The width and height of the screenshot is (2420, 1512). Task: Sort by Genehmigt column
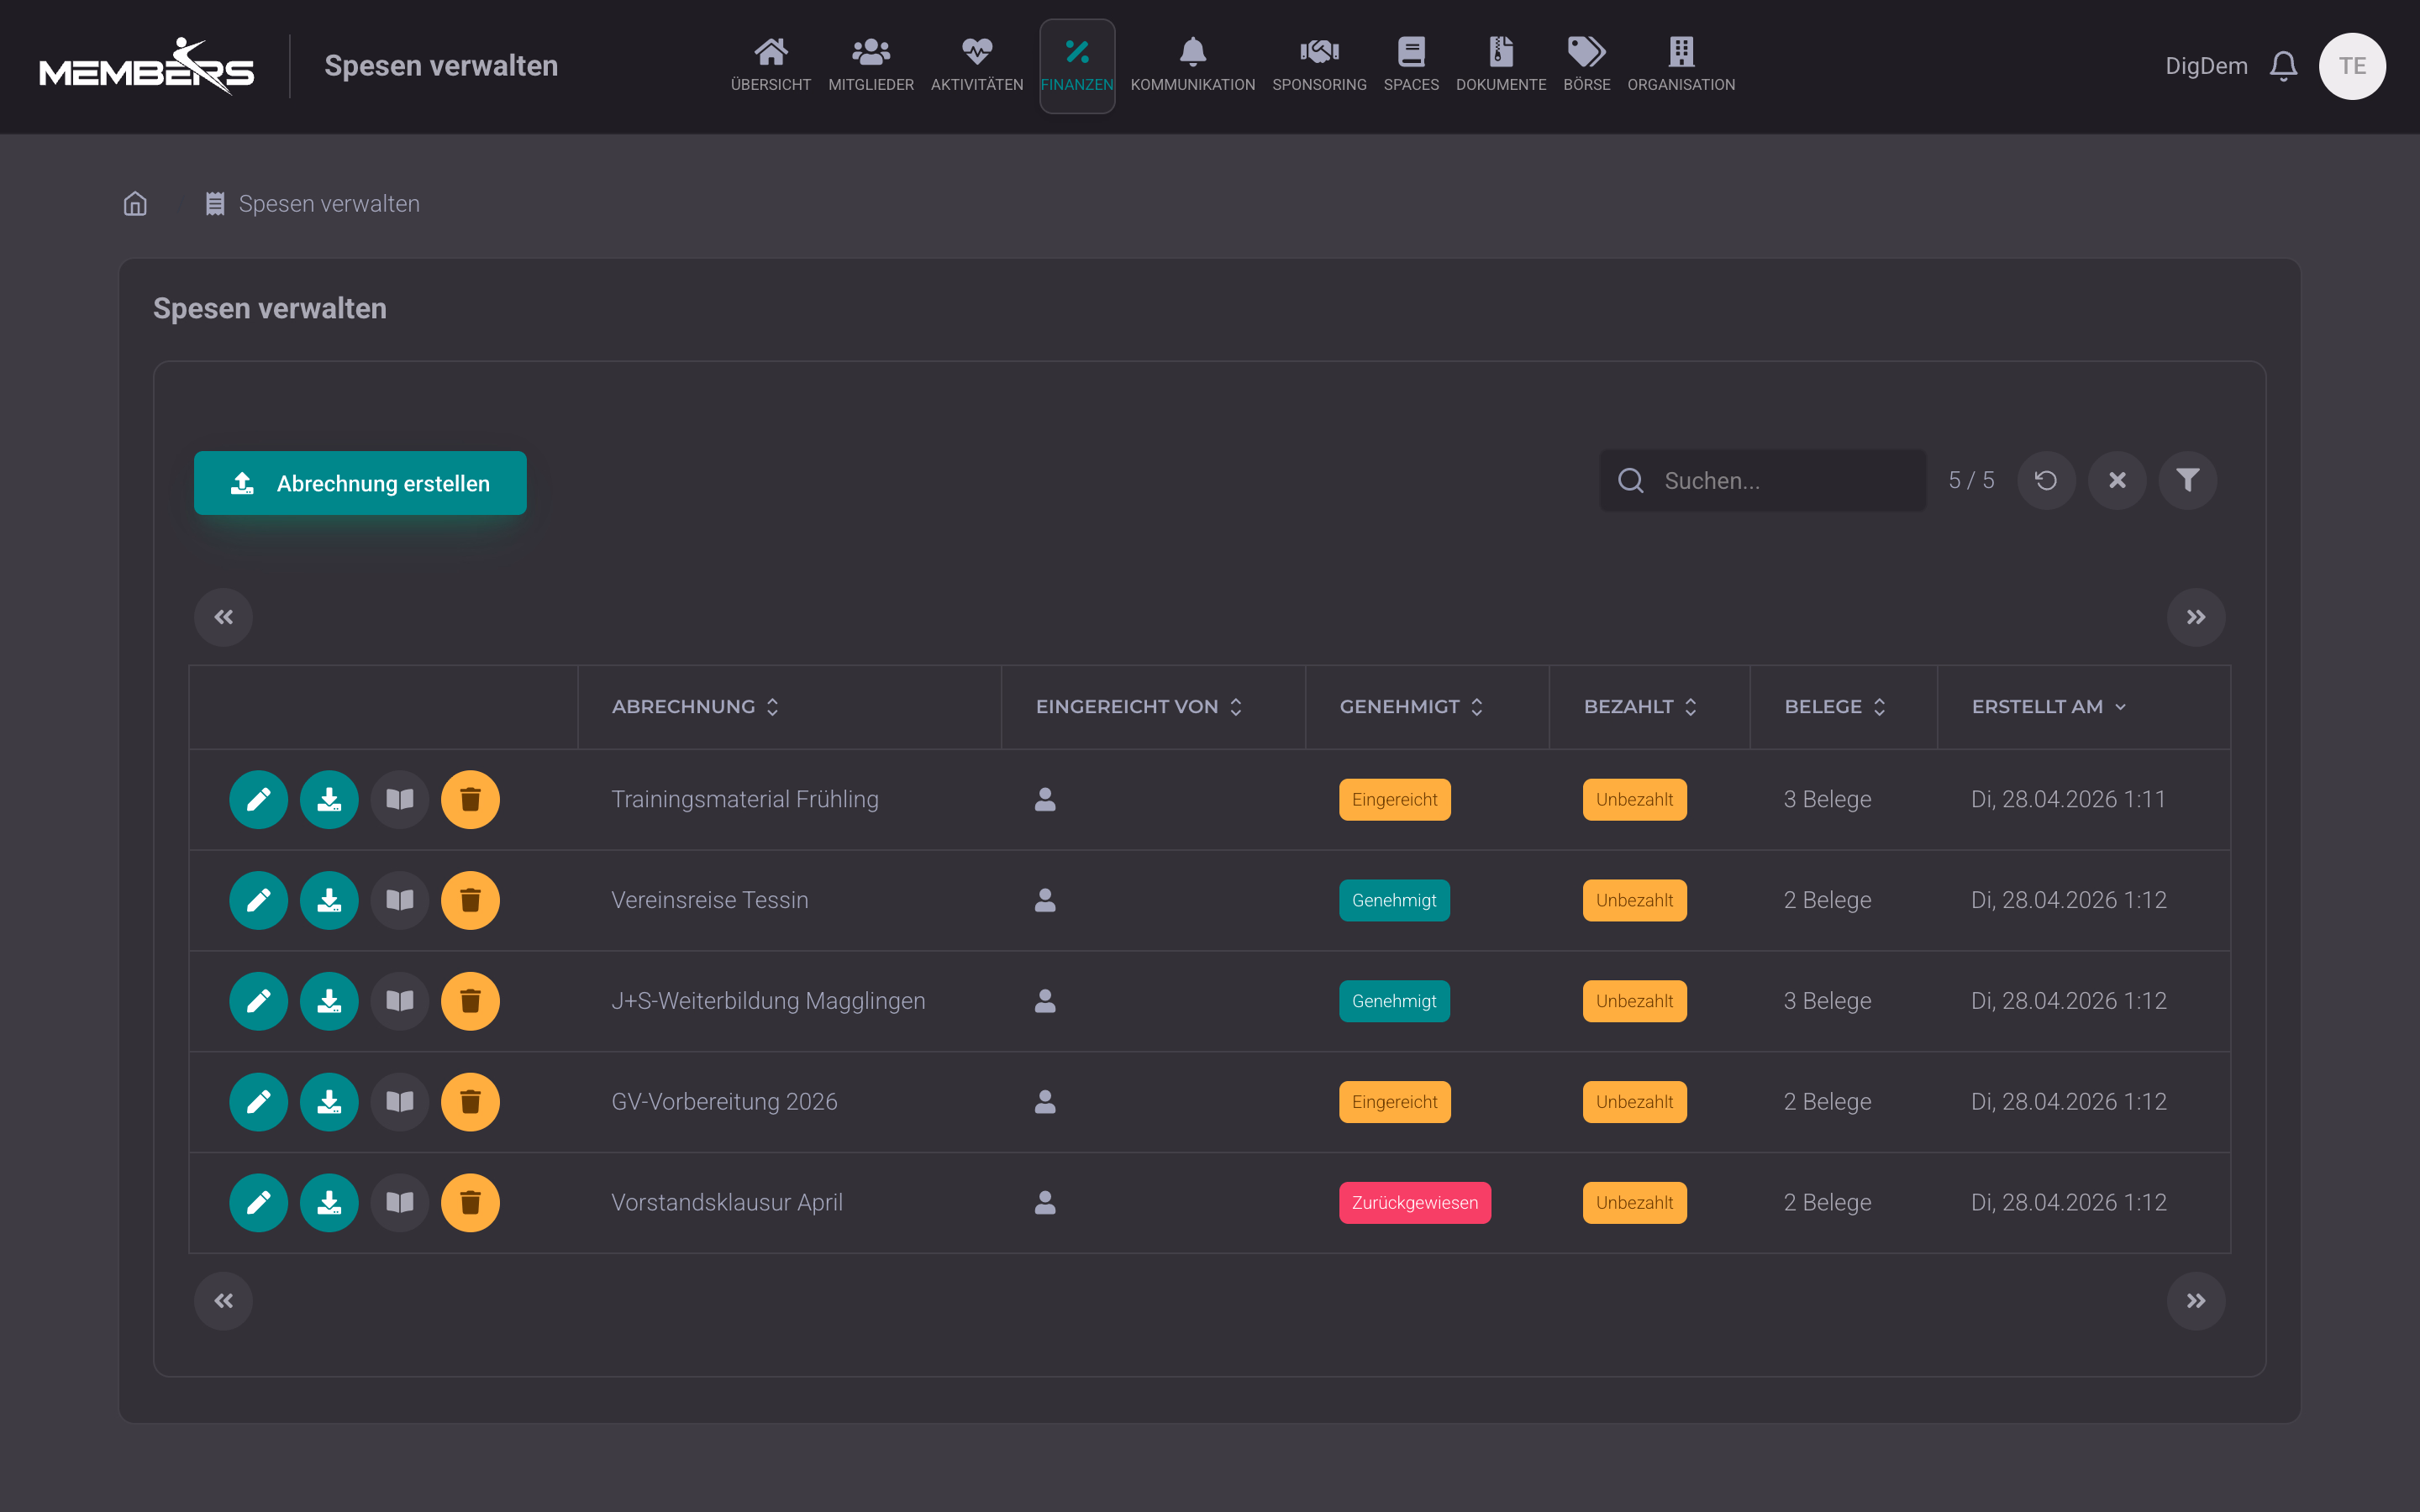[x=1411, y=707]
